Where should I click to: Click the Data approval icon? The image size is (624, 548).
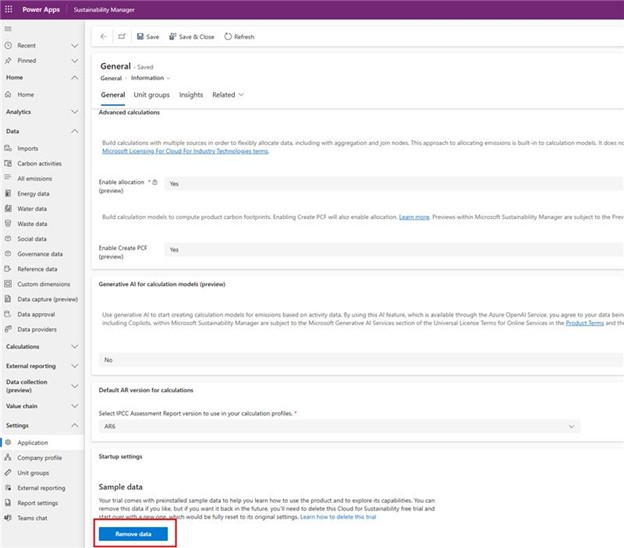pyautogui.click(x=8, y=314)
